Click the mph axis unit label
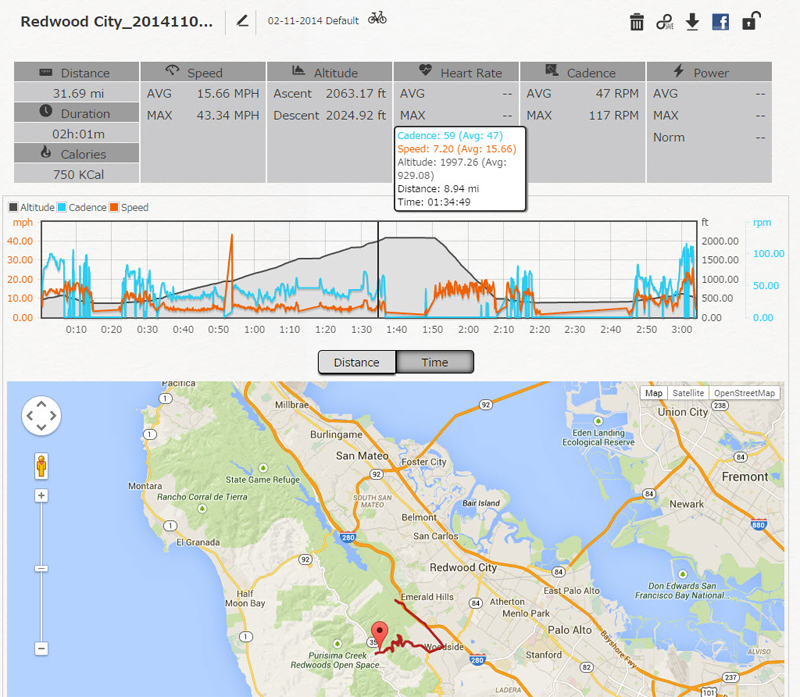Screen dimensions: 800x697 pyautogui.click(x=22, y=222)
